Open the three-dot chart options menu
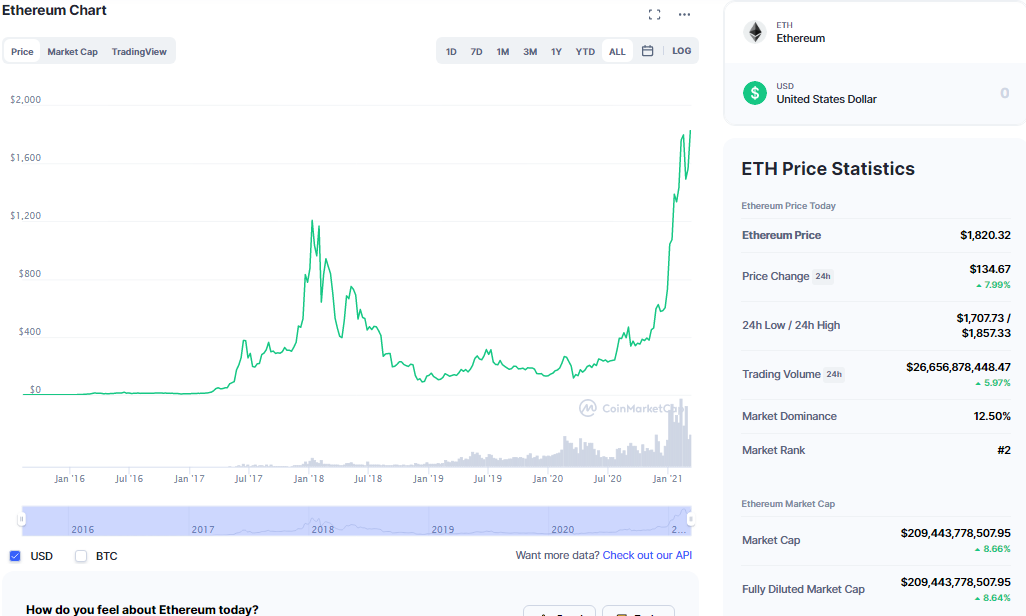The image size is (1026, 616). [x=684, y=14]
